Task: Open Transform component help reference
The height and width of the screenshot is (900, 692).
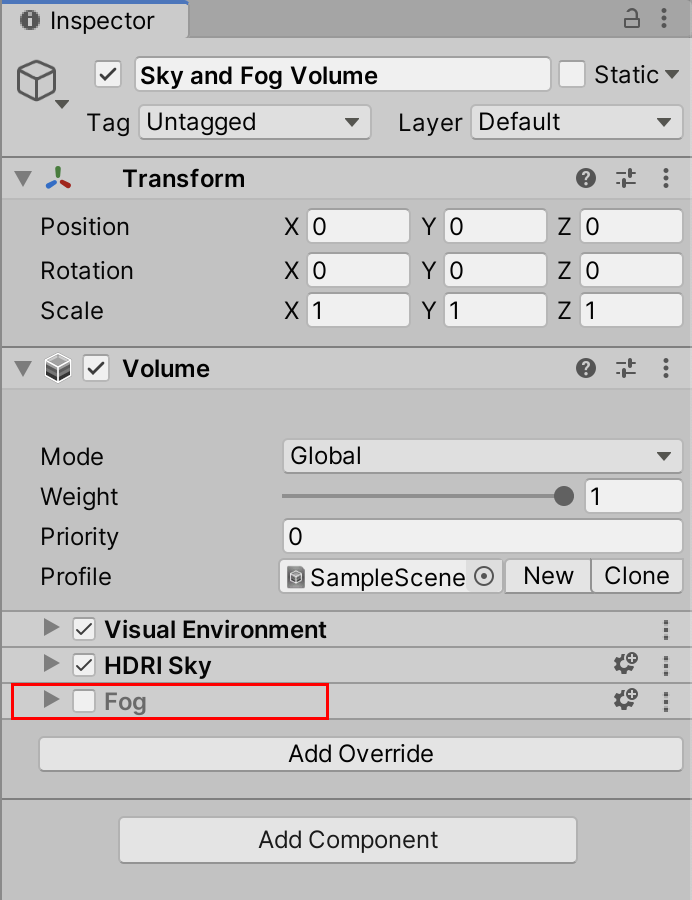Action: [x=586, y=179]
